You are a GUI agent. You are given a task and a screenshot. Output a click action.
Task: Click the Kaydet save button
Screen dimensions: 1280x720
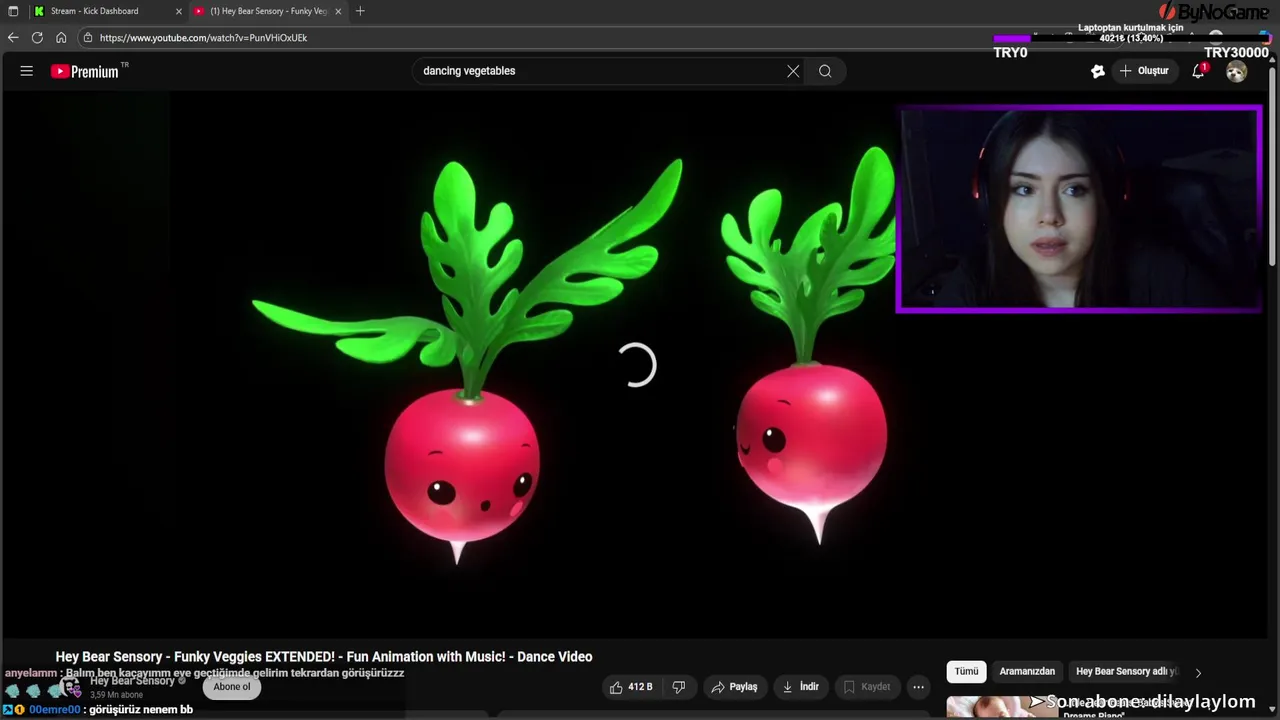pyautogui.click(x=866, y=687)
